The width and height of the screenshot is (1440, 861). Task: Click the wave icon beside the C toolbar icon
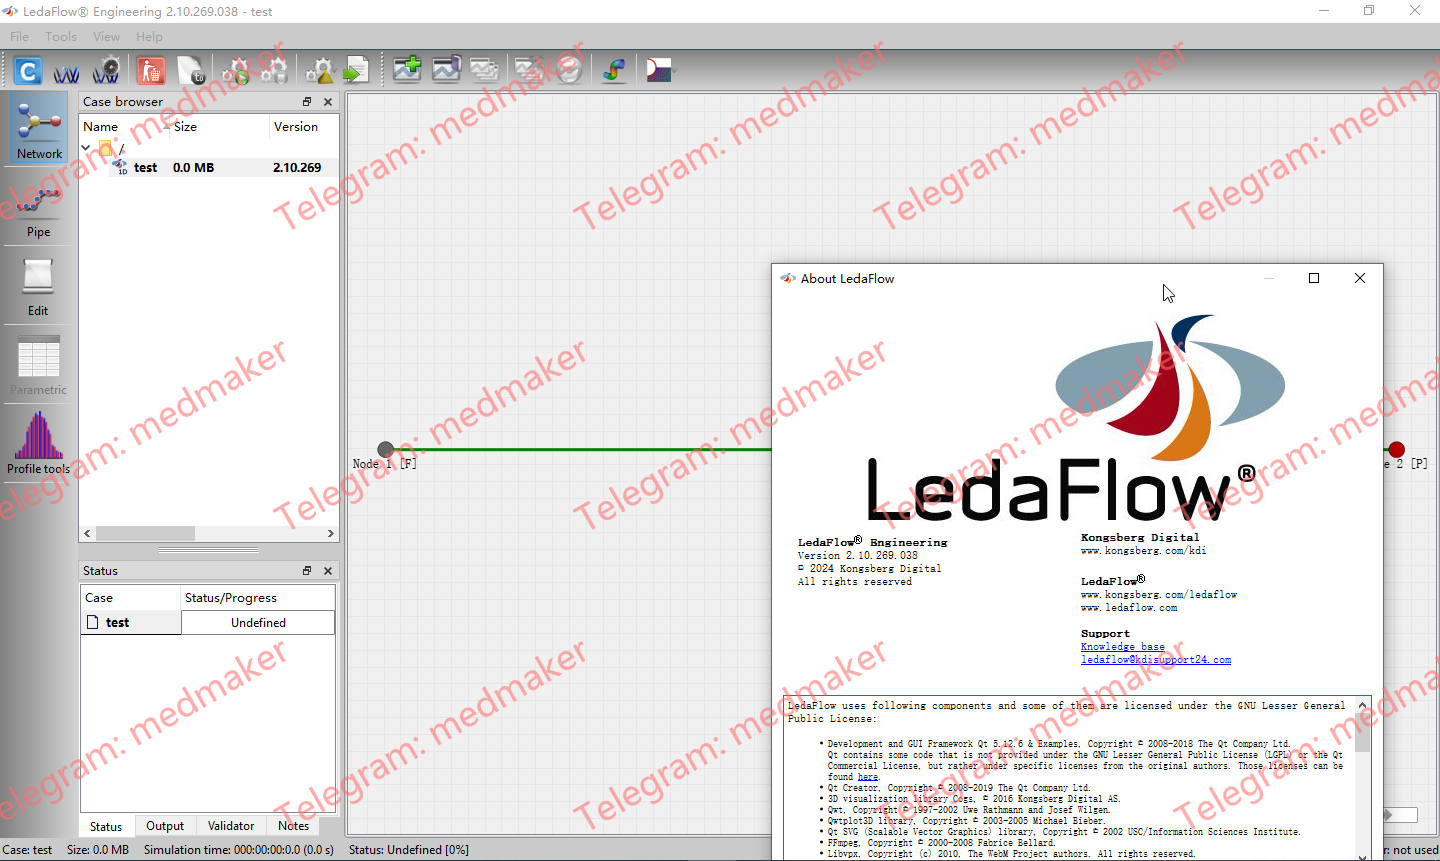[66, 70]
